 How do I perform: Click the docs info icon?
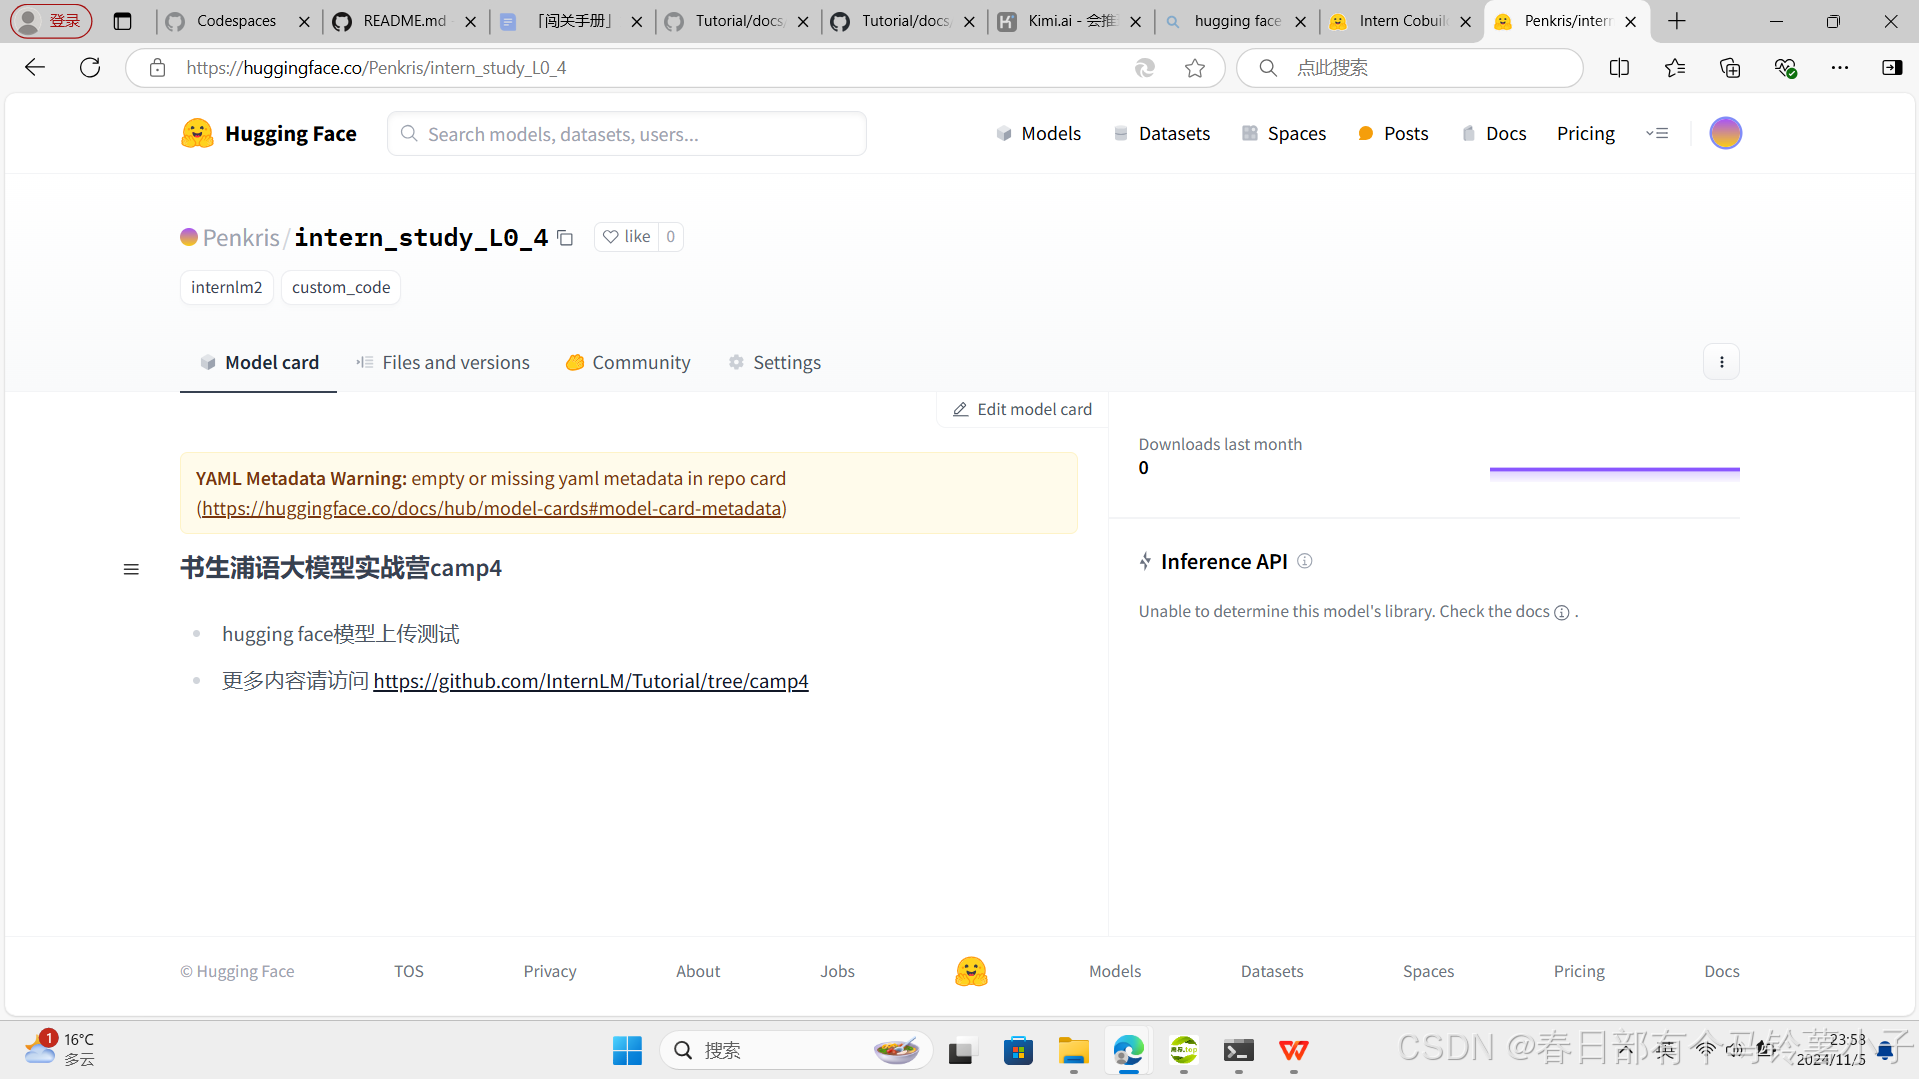[1562, 612]
